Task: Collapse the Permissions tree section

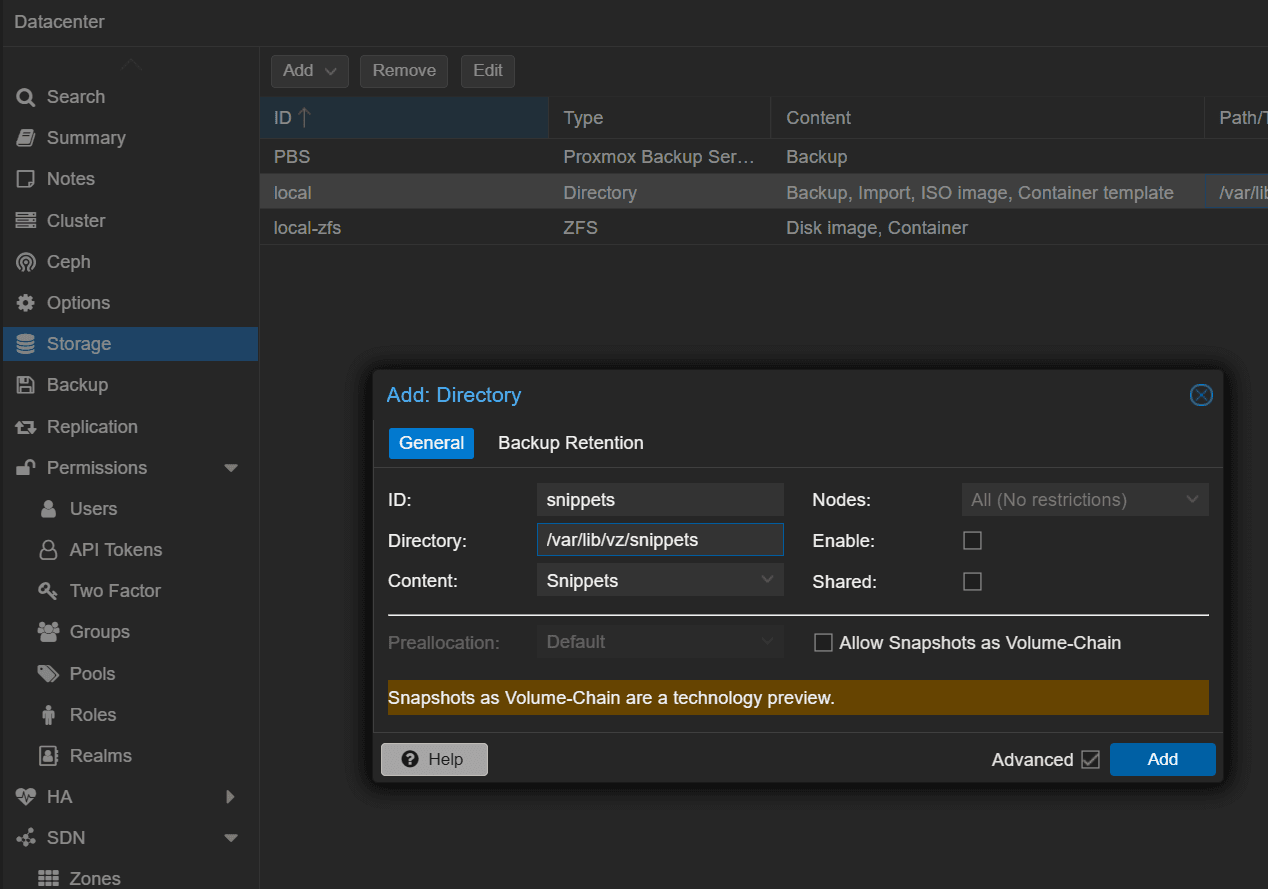Action: tap(231, 468)
